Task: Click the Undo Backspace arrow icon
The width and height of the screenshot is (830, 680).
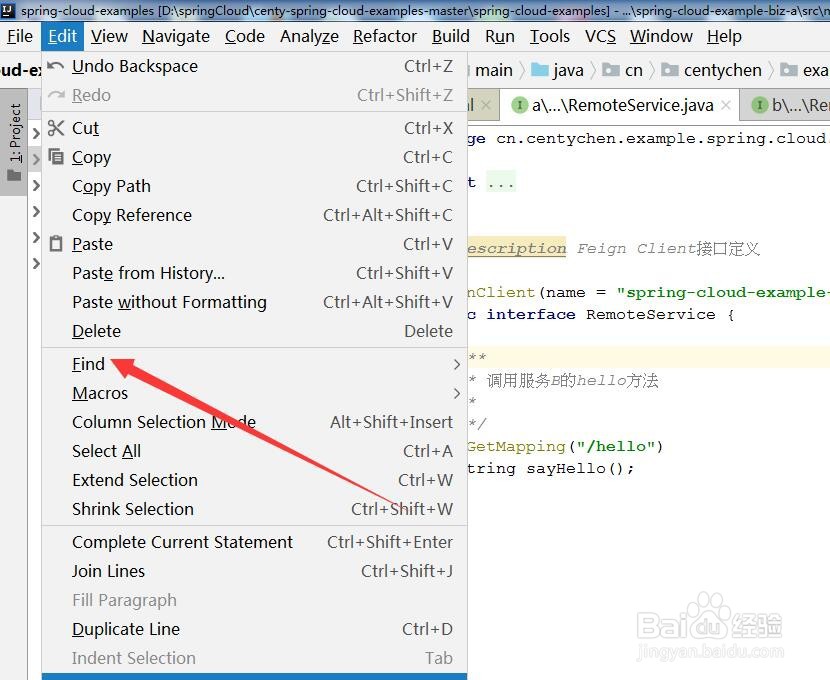Action: pyautogui.click(x=56, y=66)
